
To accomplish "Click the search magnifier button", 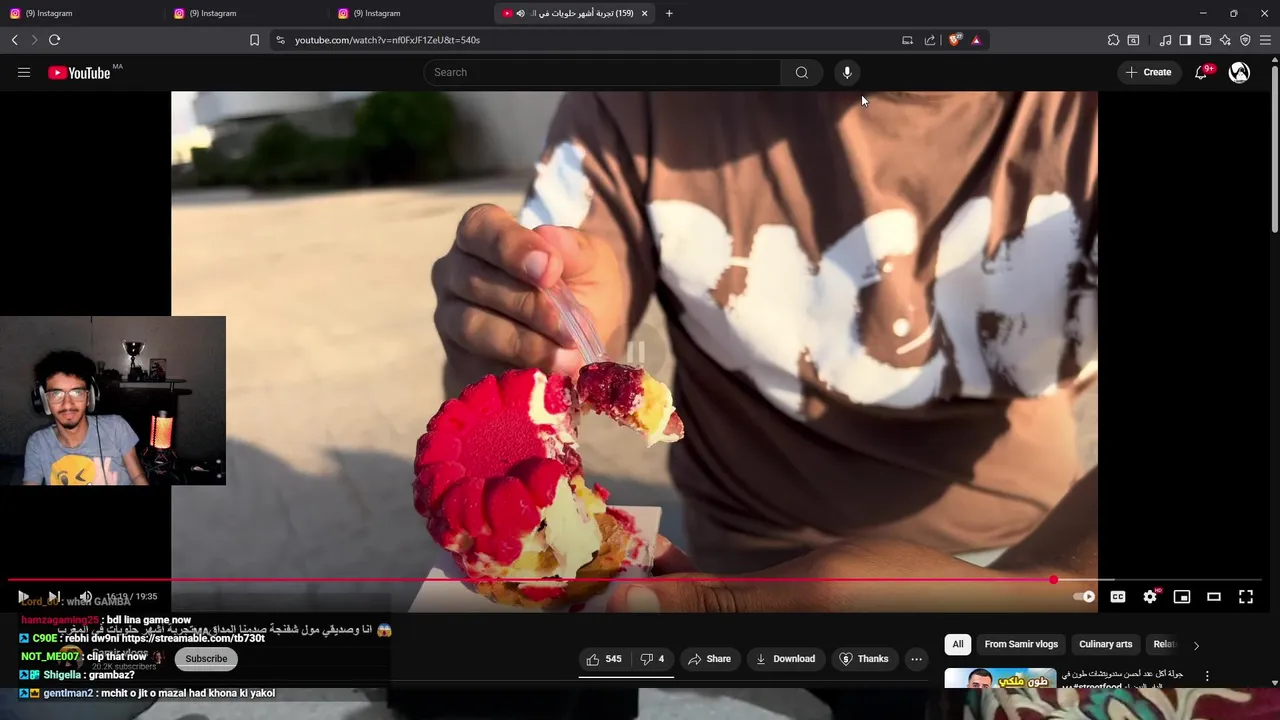I will pos(801,72).
